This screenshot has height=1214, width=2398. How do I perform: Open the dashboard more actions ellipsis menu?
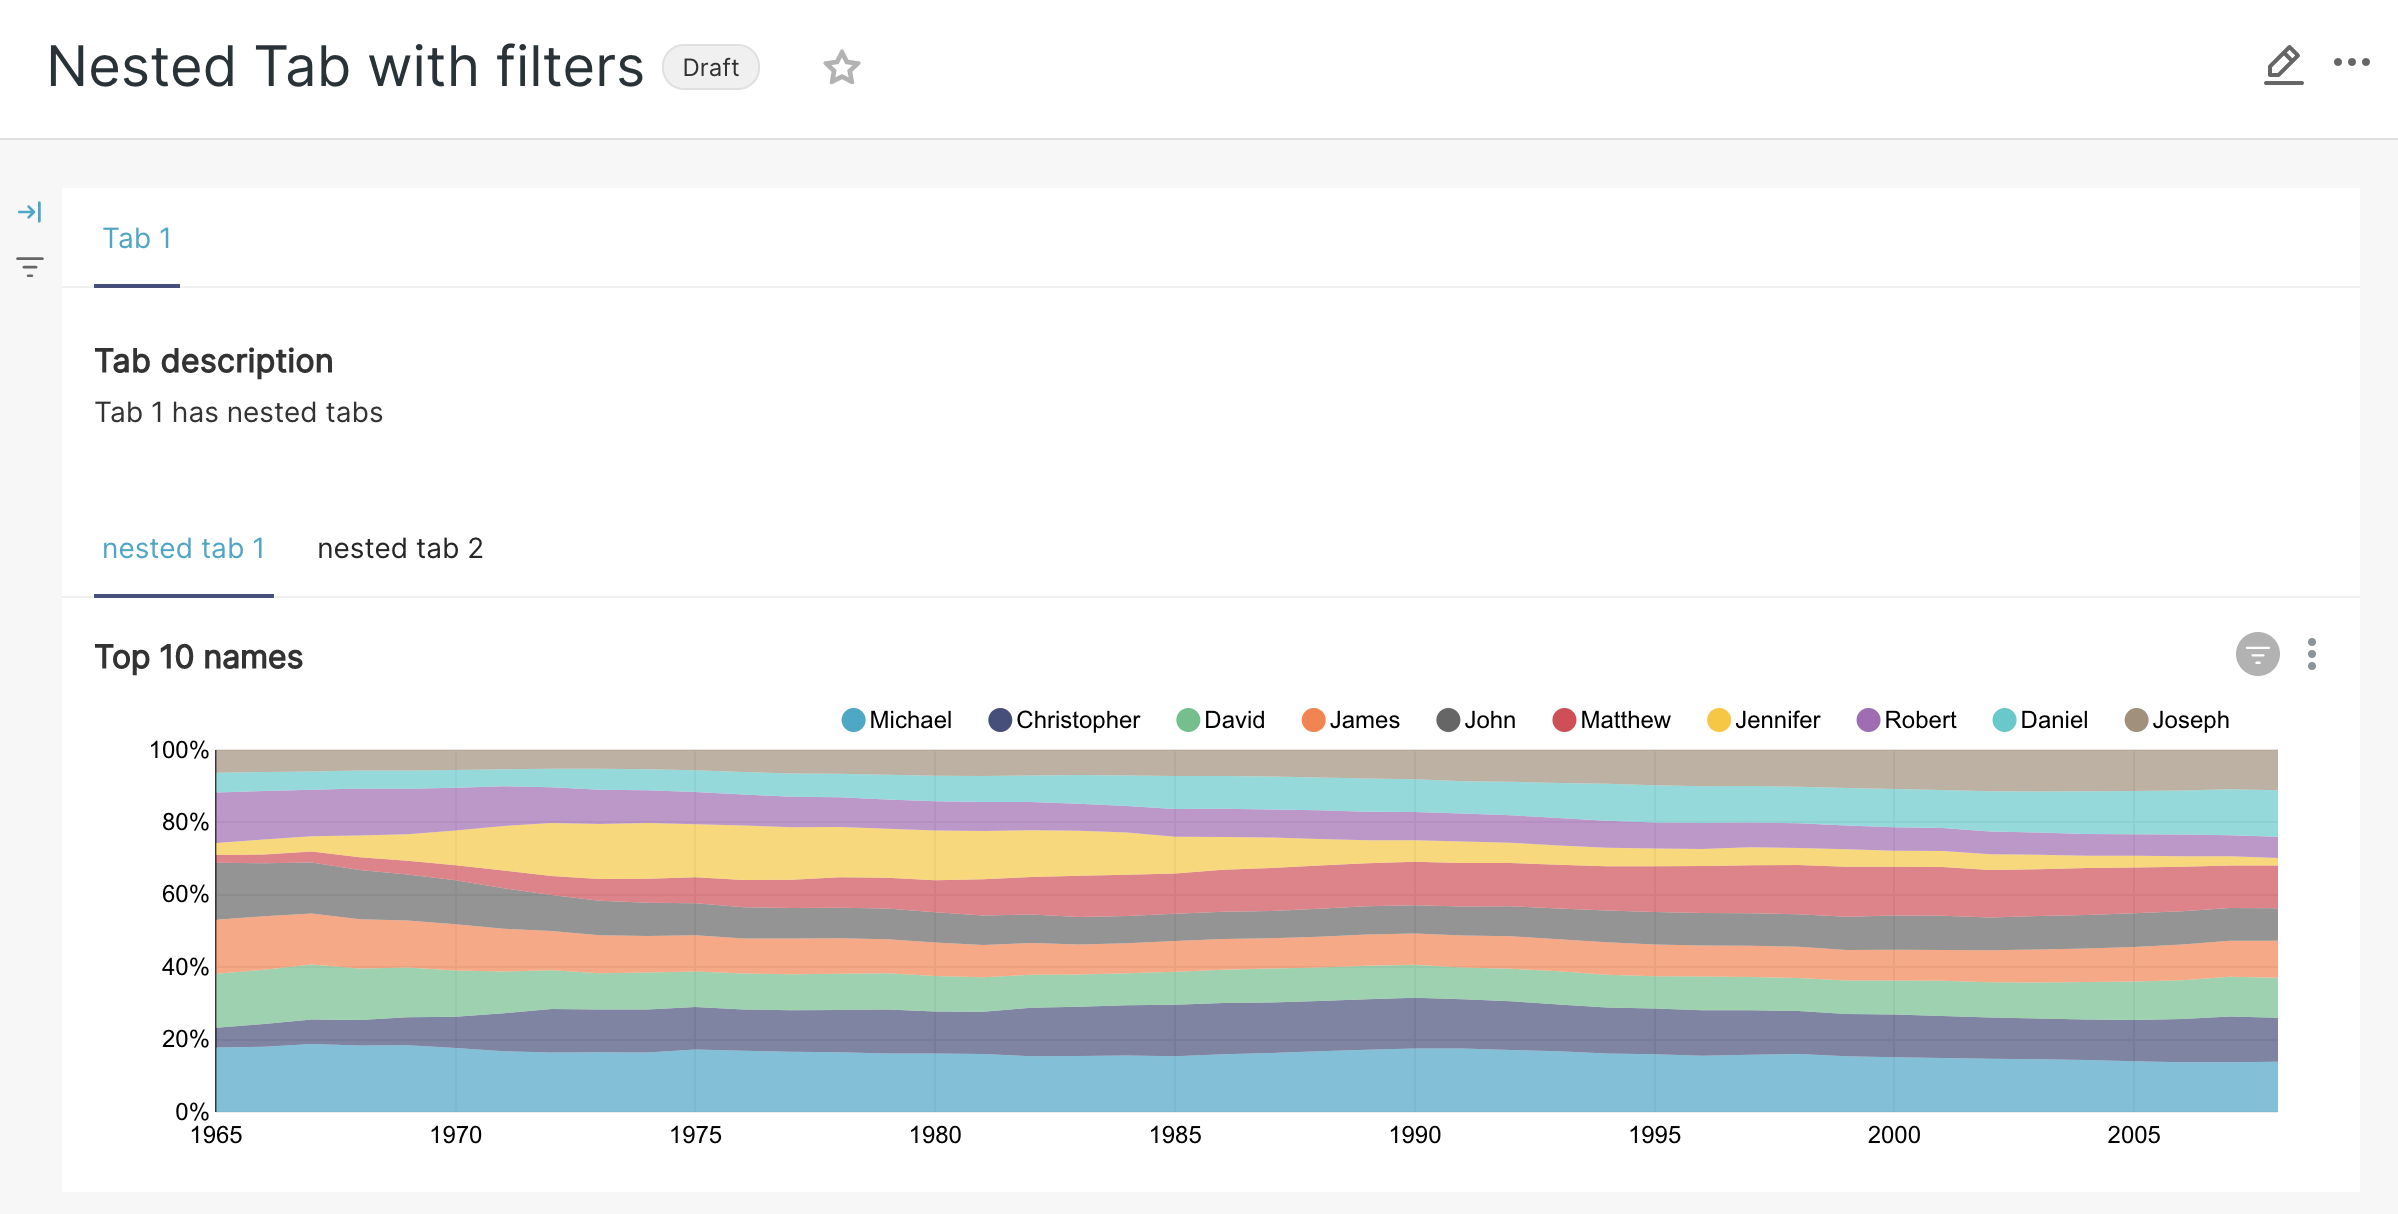pyautogui.click(x=2351, y=63)
